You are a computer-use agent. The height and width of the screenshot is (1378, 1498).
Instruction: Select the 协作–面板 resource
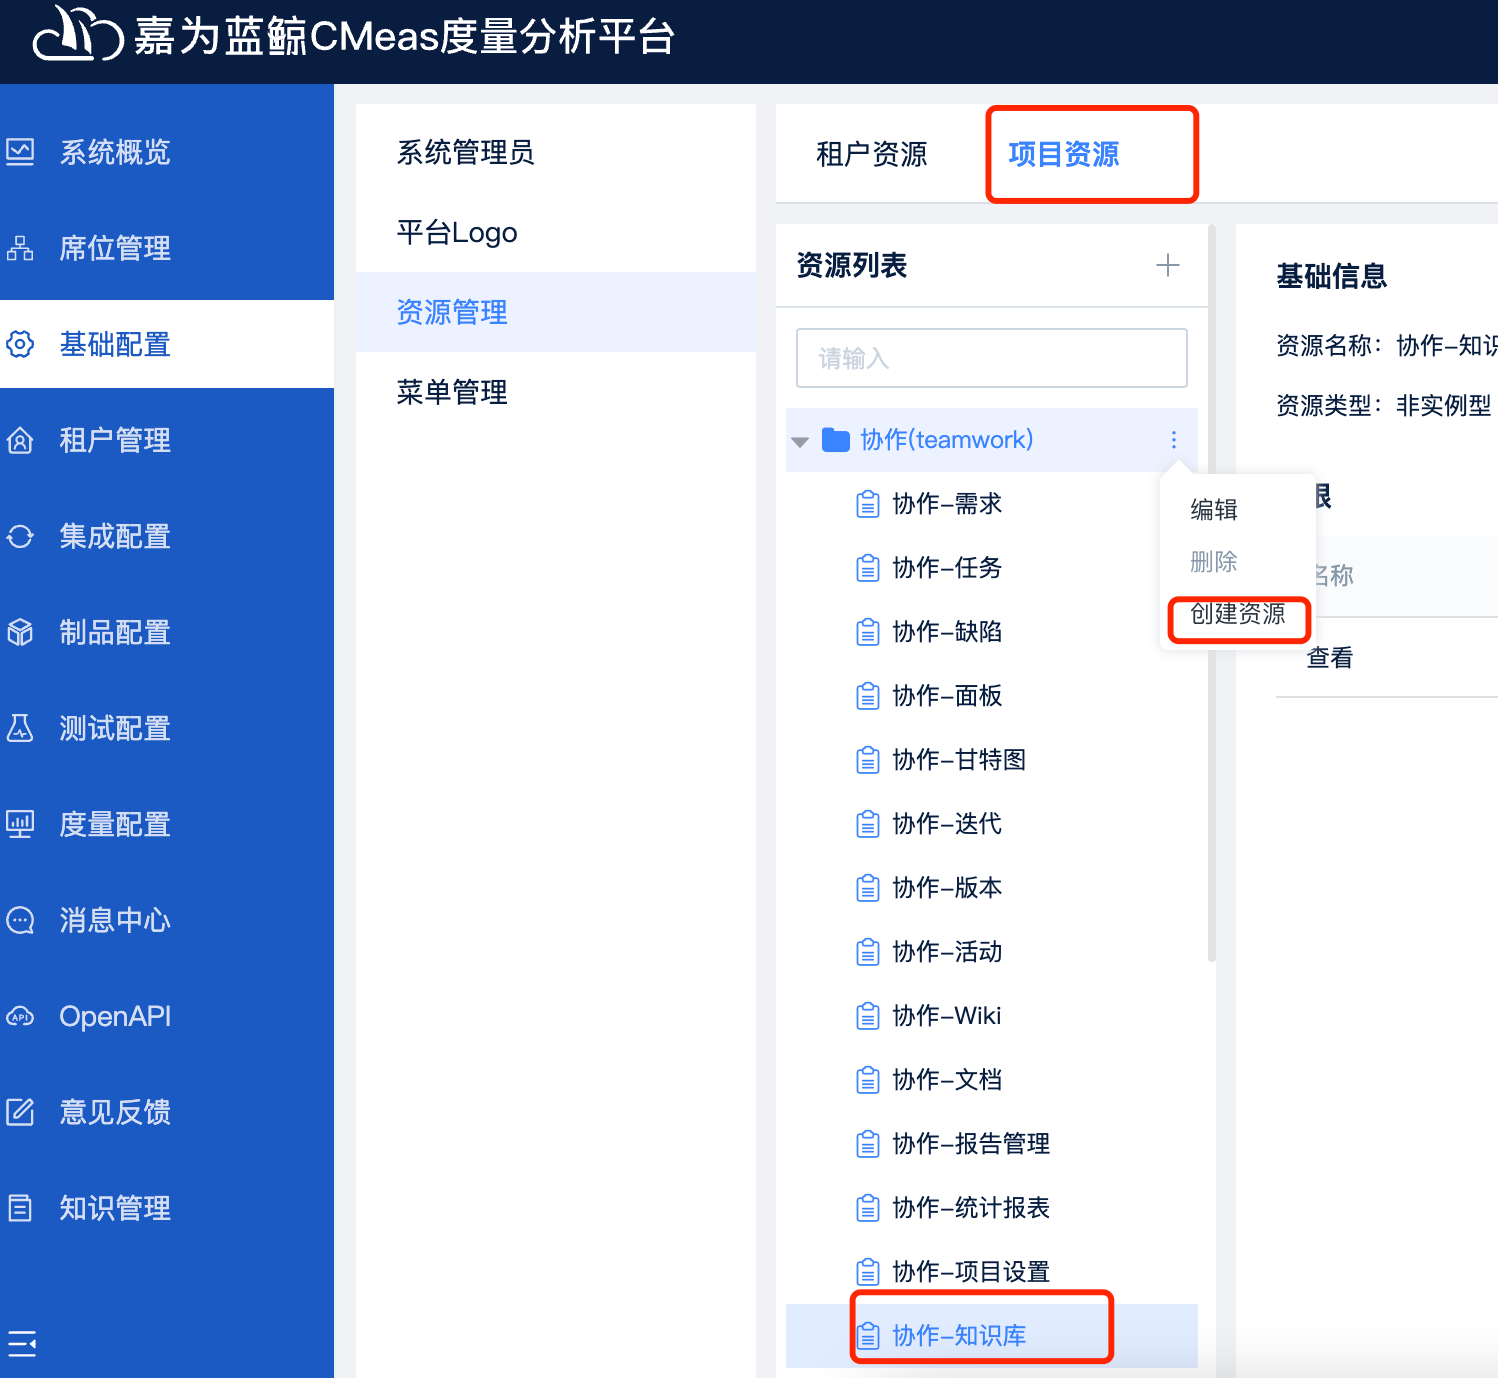[x=992, y=696]
